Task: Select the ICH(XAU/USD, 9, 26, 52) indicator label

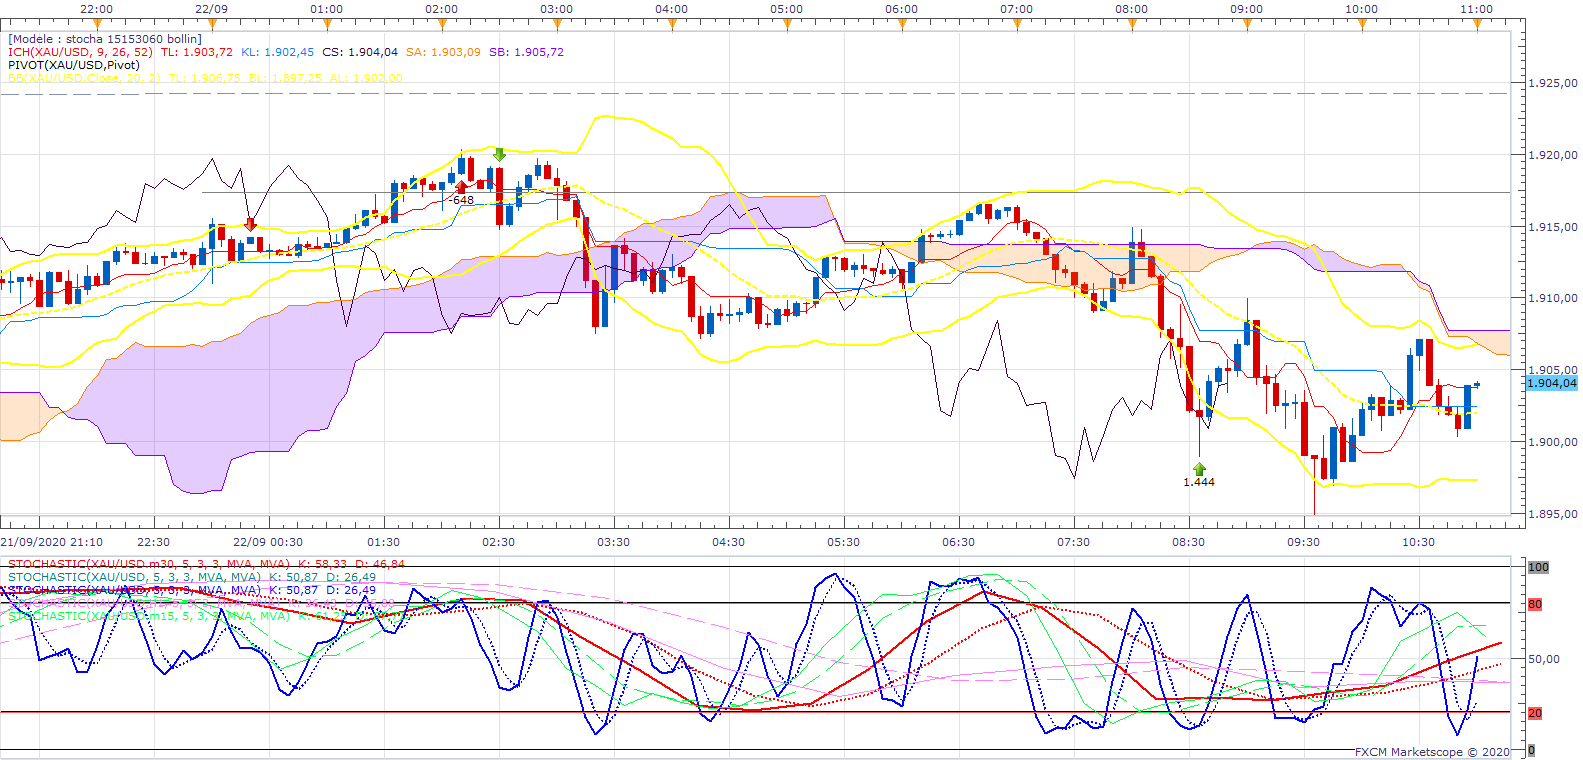Action: [81, 52]
